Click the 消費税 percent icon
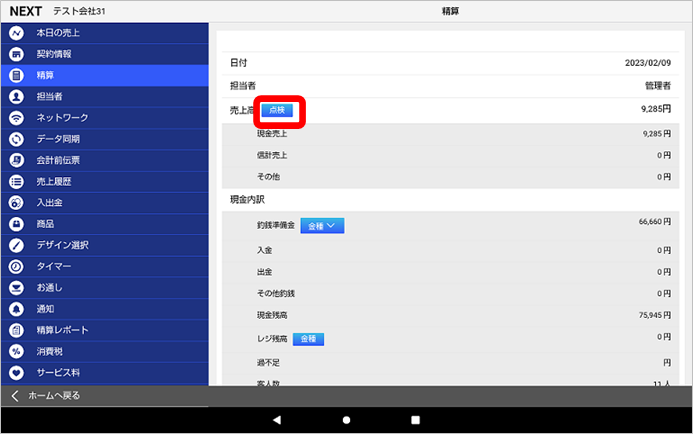 click(x=16, y=351)
